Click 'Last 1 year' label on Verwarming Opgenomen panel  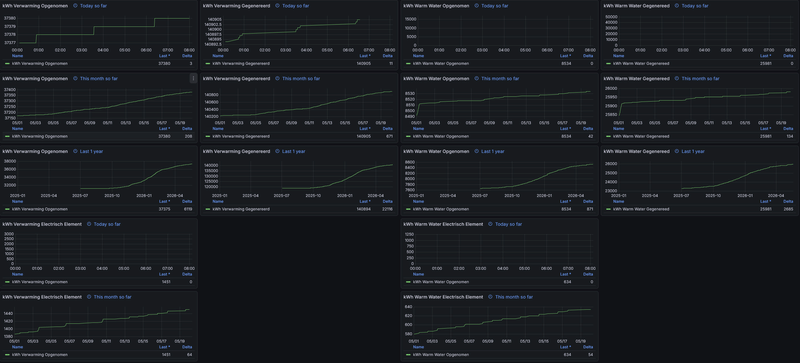point(92,151)
